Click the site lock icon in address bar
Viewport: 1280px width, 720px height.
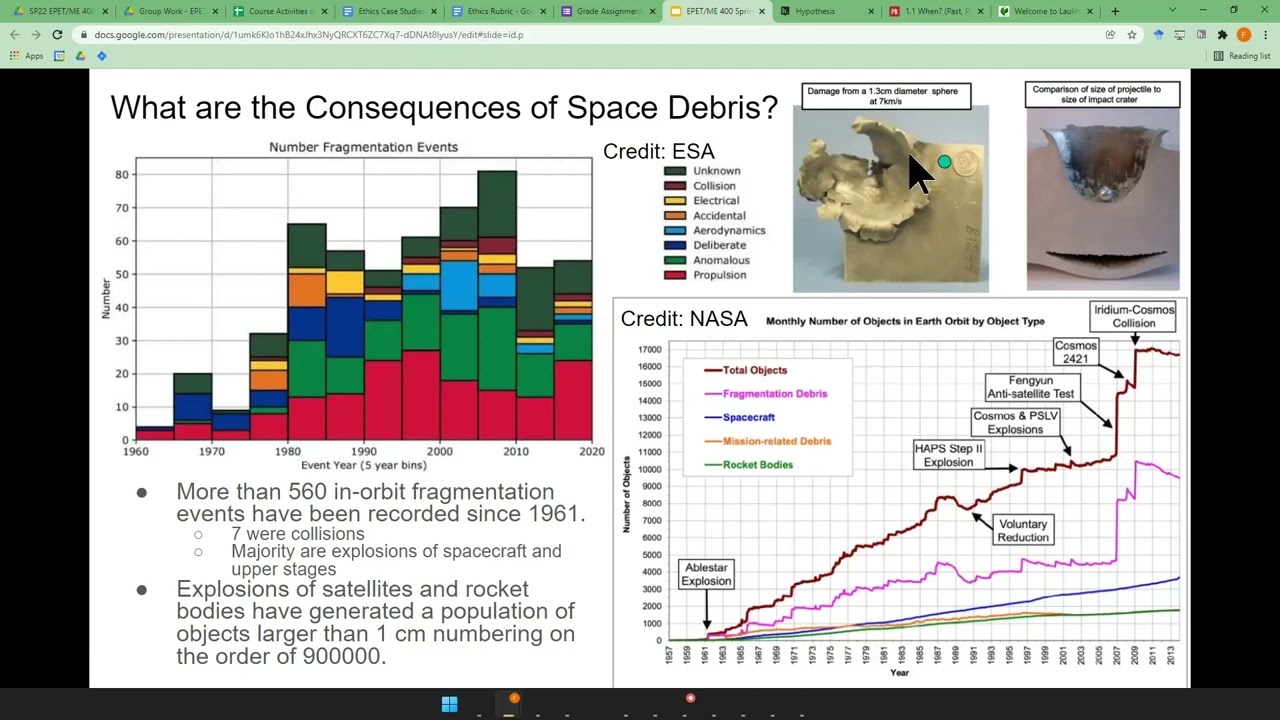[83, 35]
